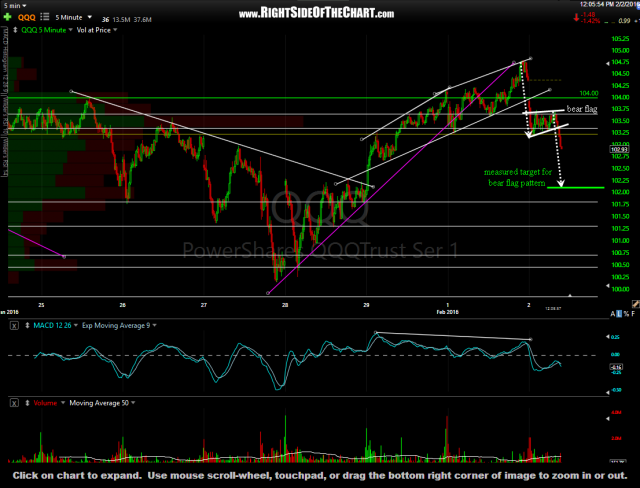This screenshot has width=640, height=488.
Task: Open the Exp Moving Average 9 menu
Action: tap(120, 325)
